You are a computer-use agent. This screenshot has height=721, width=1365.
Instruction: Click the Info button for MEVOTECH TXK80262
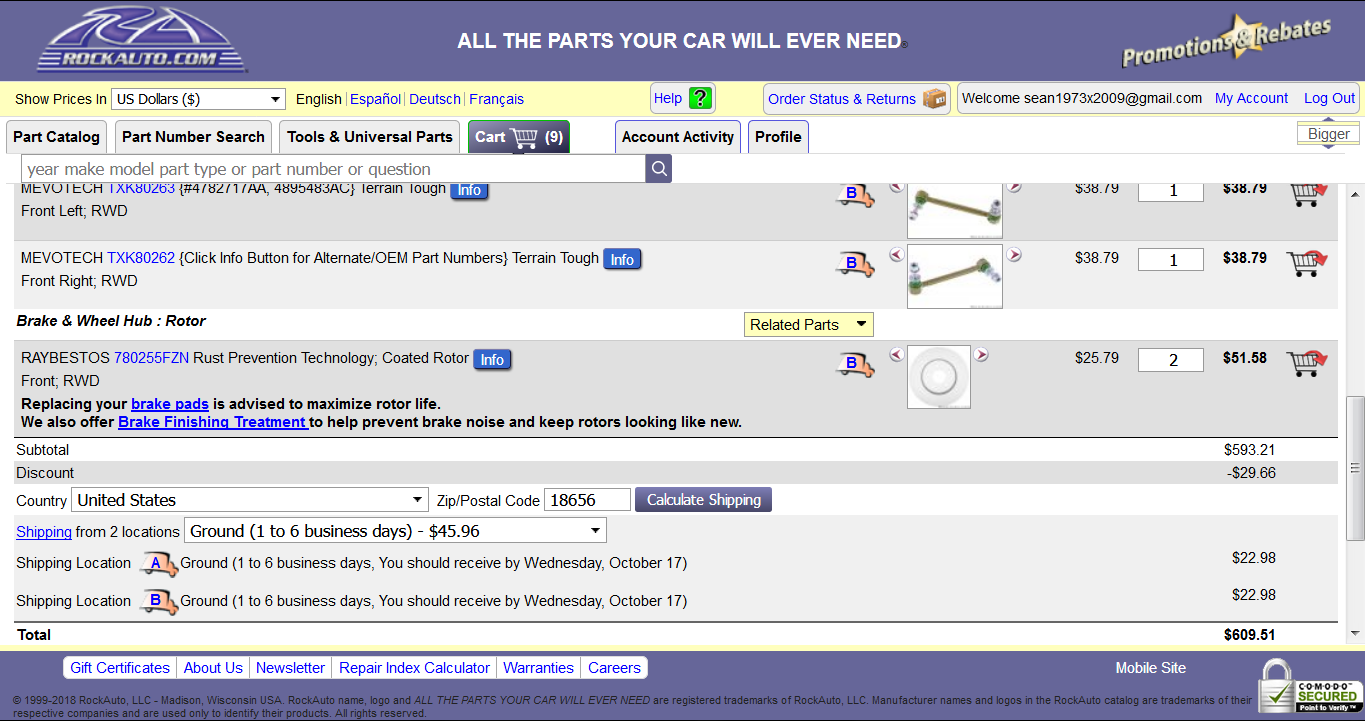click(x=622, y=259)
